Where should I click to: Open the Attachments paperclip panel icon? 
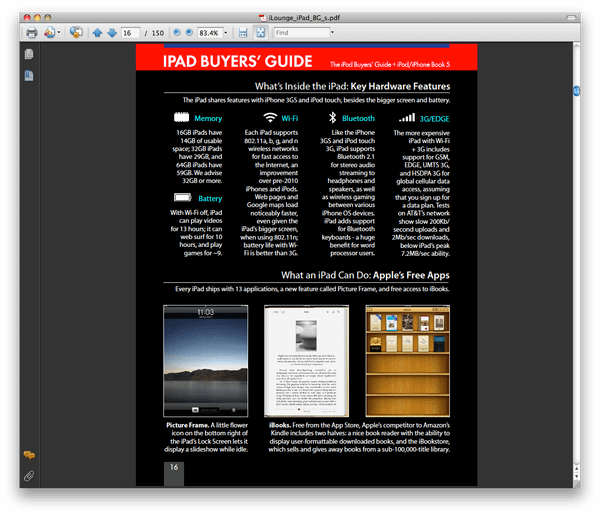coord(29,476)
